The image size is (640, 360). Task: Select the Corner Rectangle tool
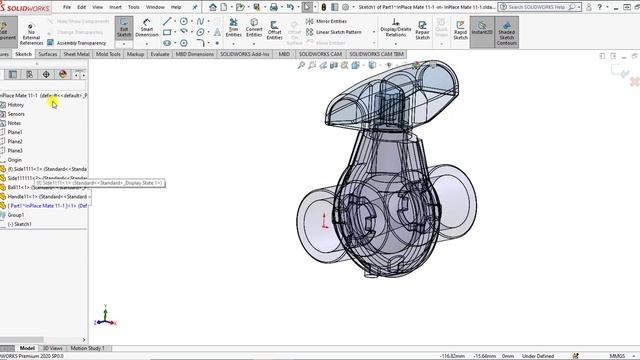(167, 32)
